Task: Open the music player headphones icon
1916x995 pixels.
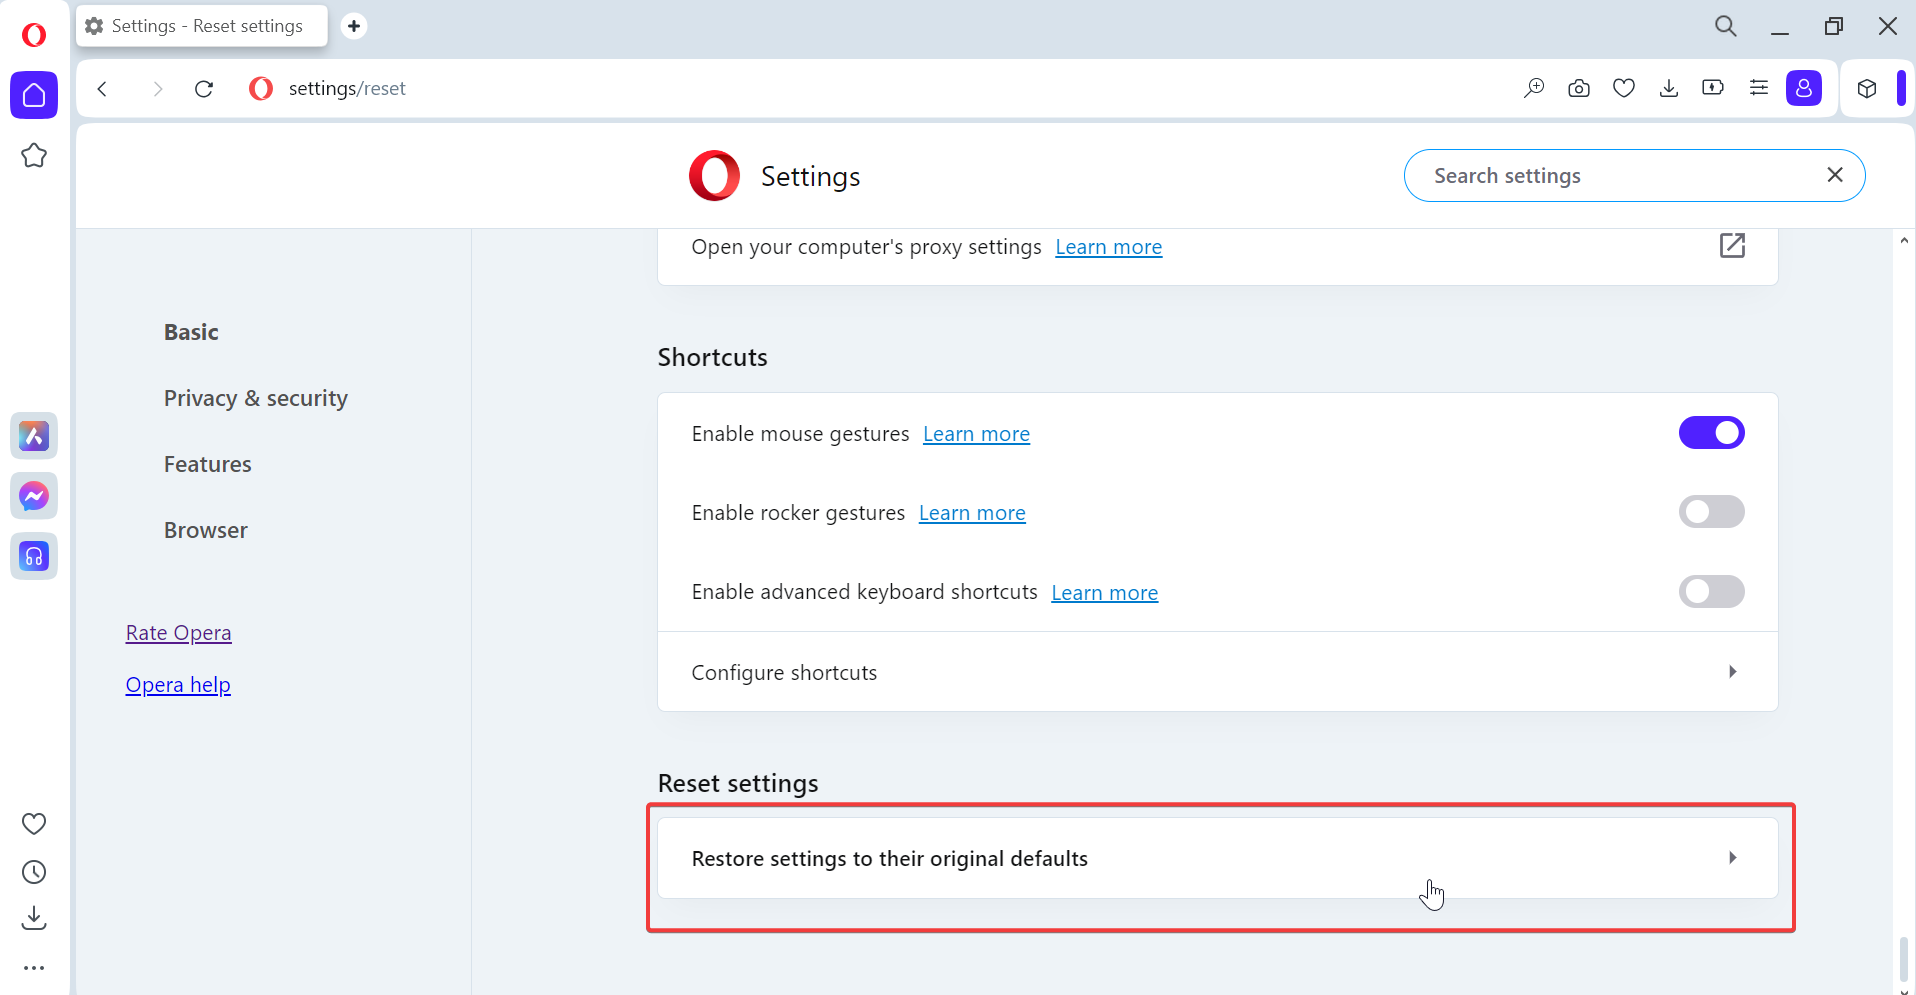Action: [x=34, y=556]
